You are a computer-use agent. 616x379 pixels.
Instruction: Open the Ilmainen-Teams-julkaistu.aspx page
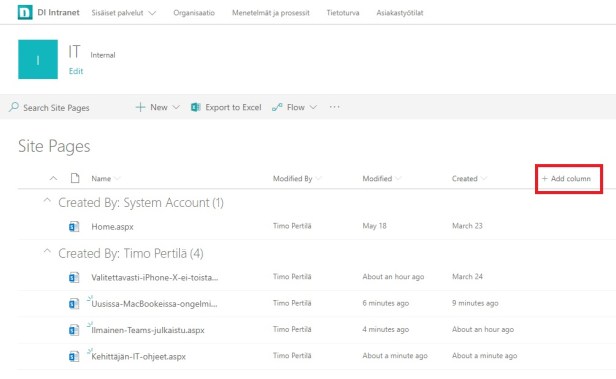[x=148, y=330]
